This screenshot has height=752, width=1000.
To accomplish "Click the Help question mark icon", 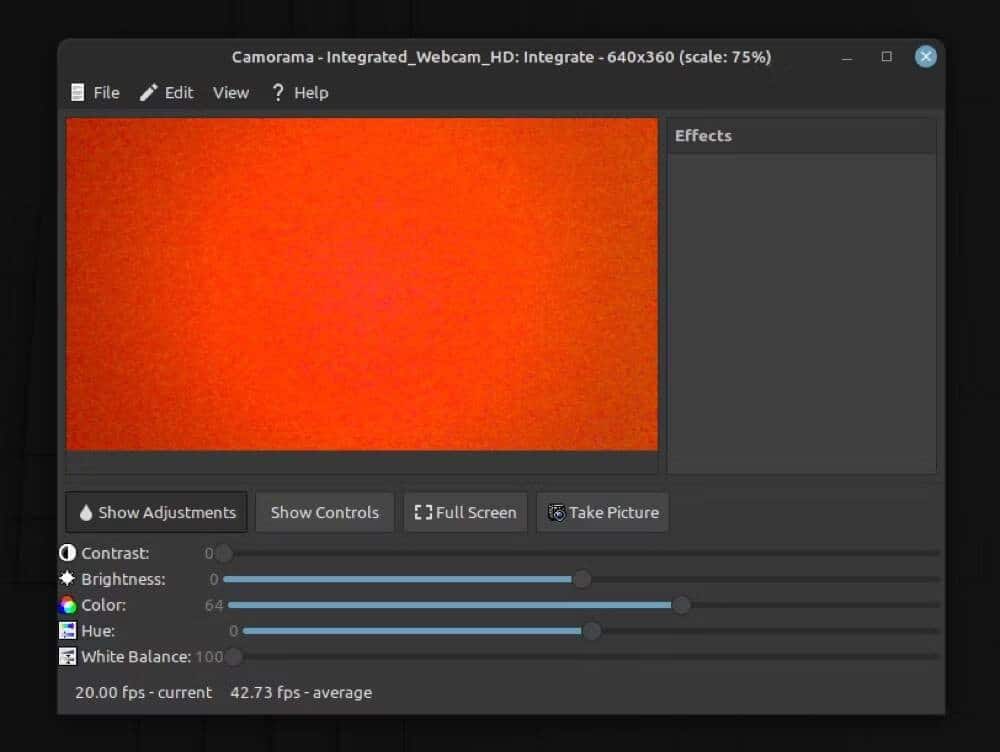I will tap(278, 93).
